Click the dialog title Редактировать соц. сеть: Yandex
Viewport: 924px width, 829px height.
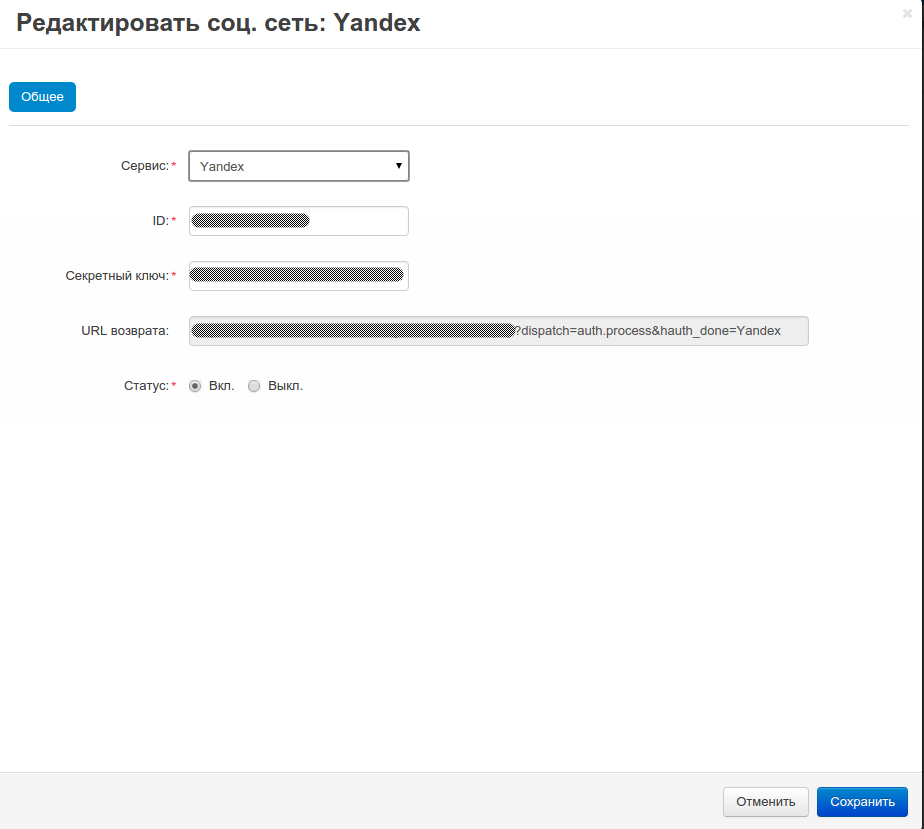[x=218, y=24]
